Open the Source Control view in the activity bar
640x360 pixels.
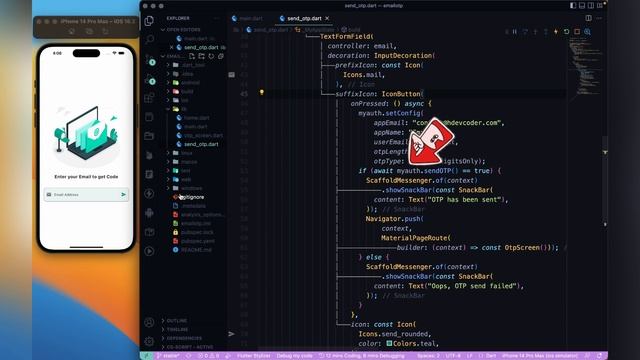pos(150,60)
